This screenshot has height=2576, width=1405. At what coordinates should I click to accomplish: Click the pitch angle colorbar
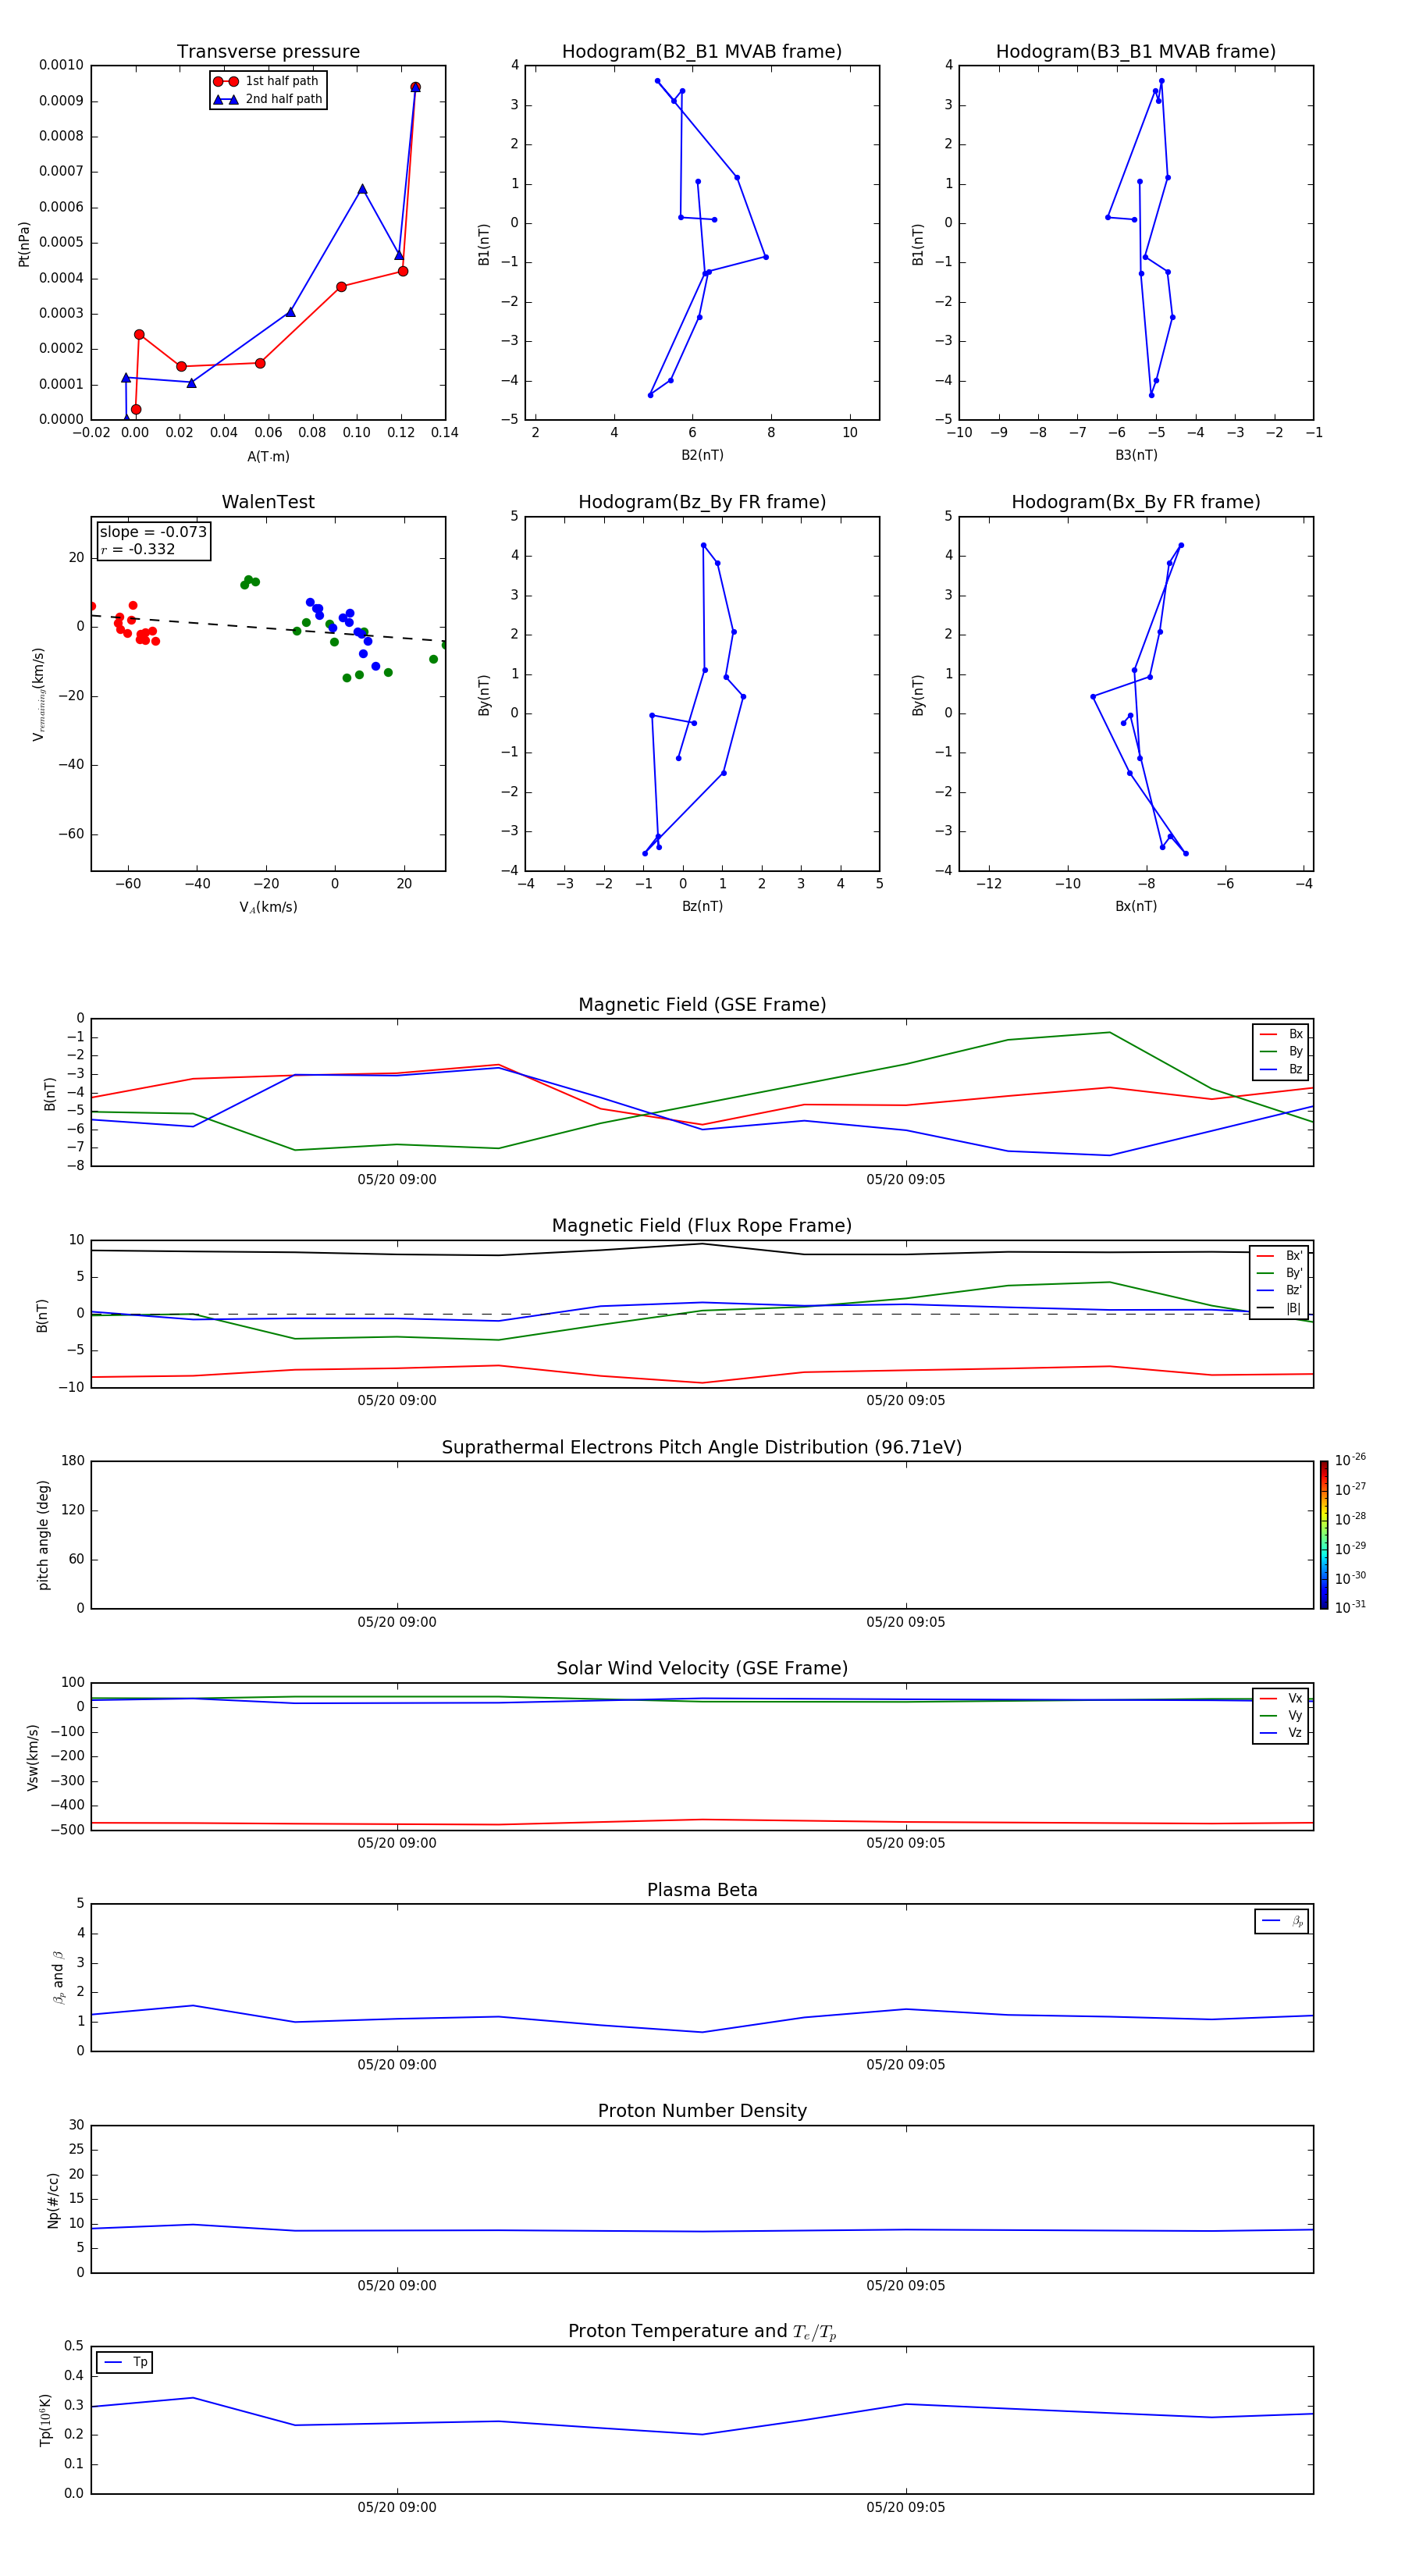click(1323, 1535)
